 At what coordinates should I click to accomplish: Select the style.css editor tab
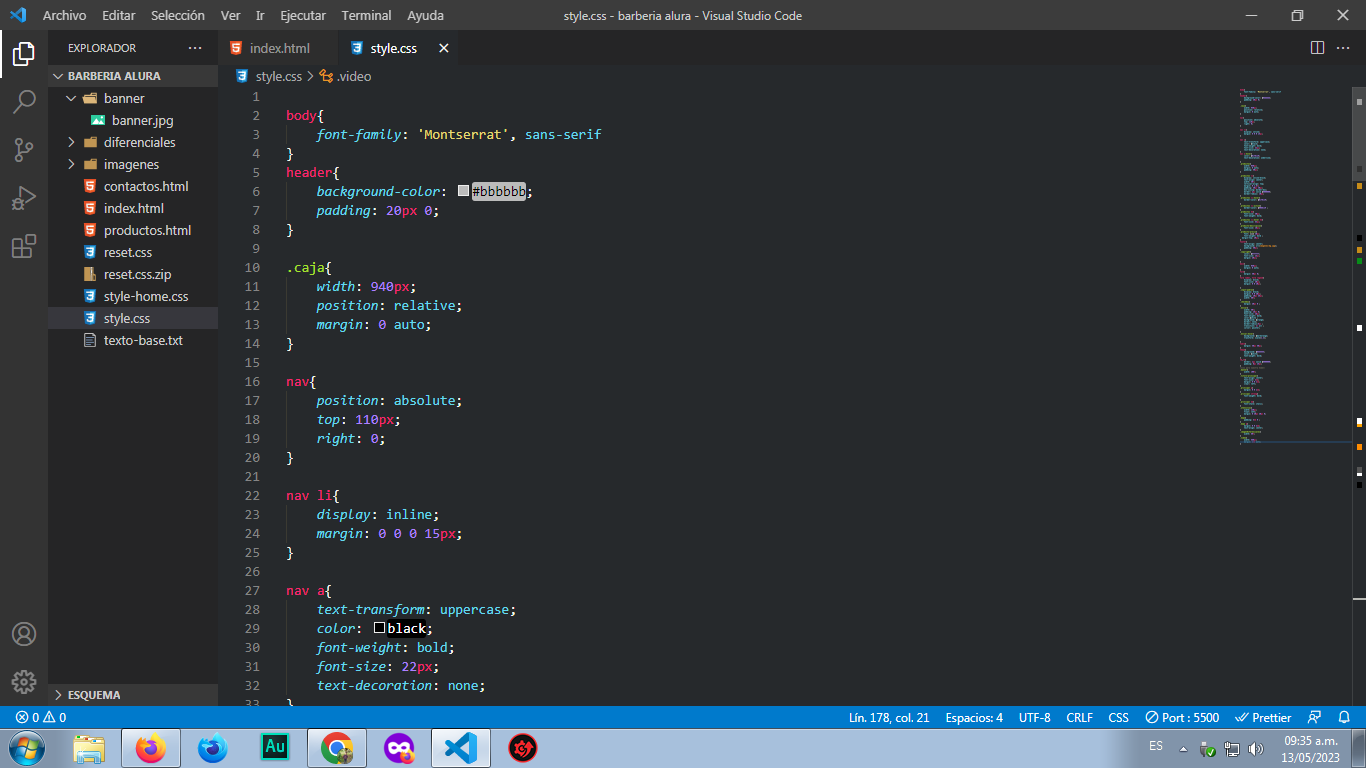coord(393,48)
